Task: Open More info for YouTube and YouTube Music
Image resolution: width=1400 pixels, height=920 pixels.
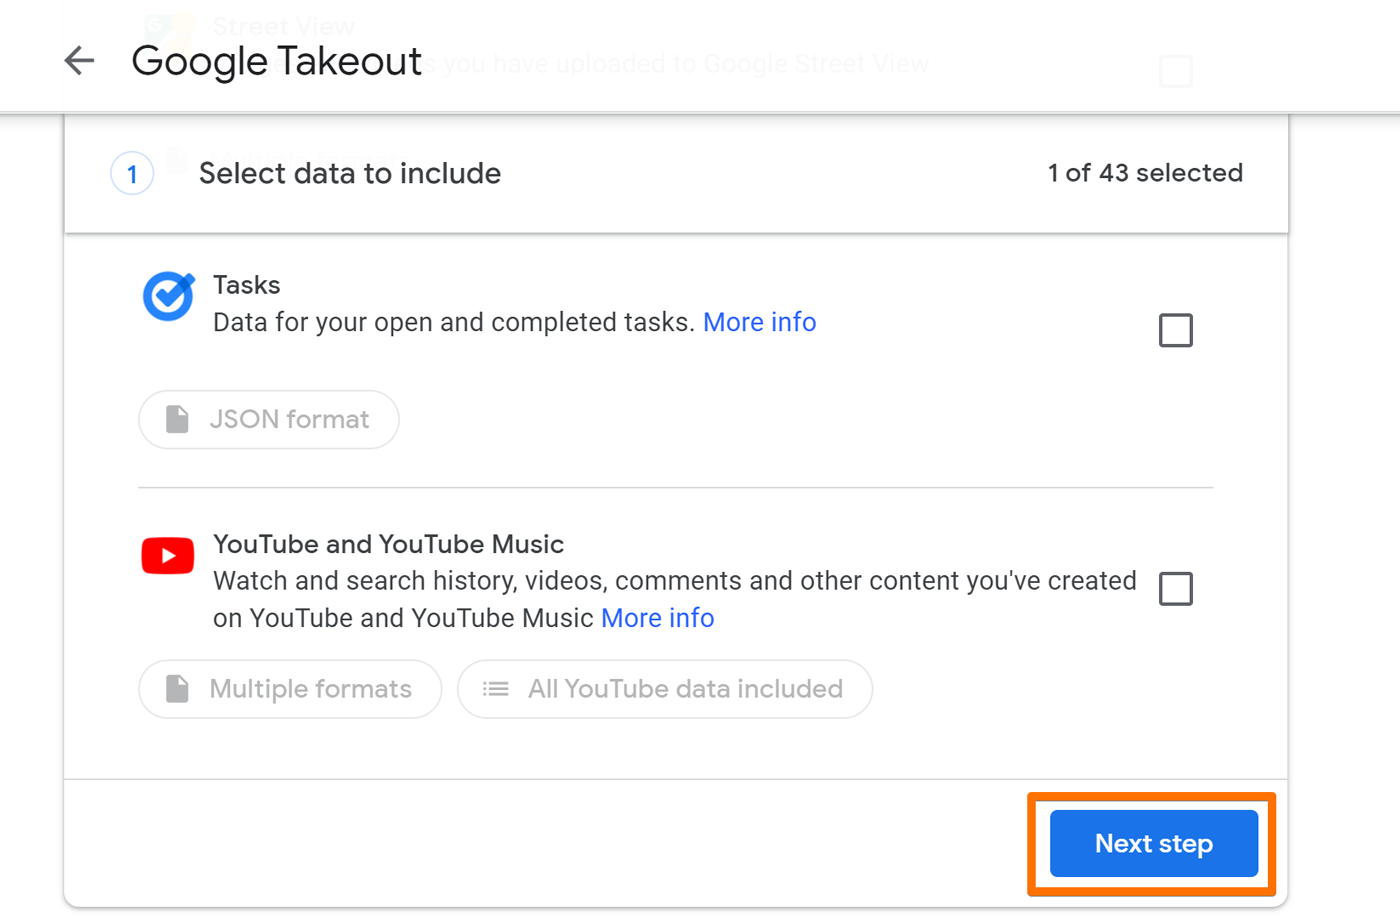Action: click(x=657, y=617)
